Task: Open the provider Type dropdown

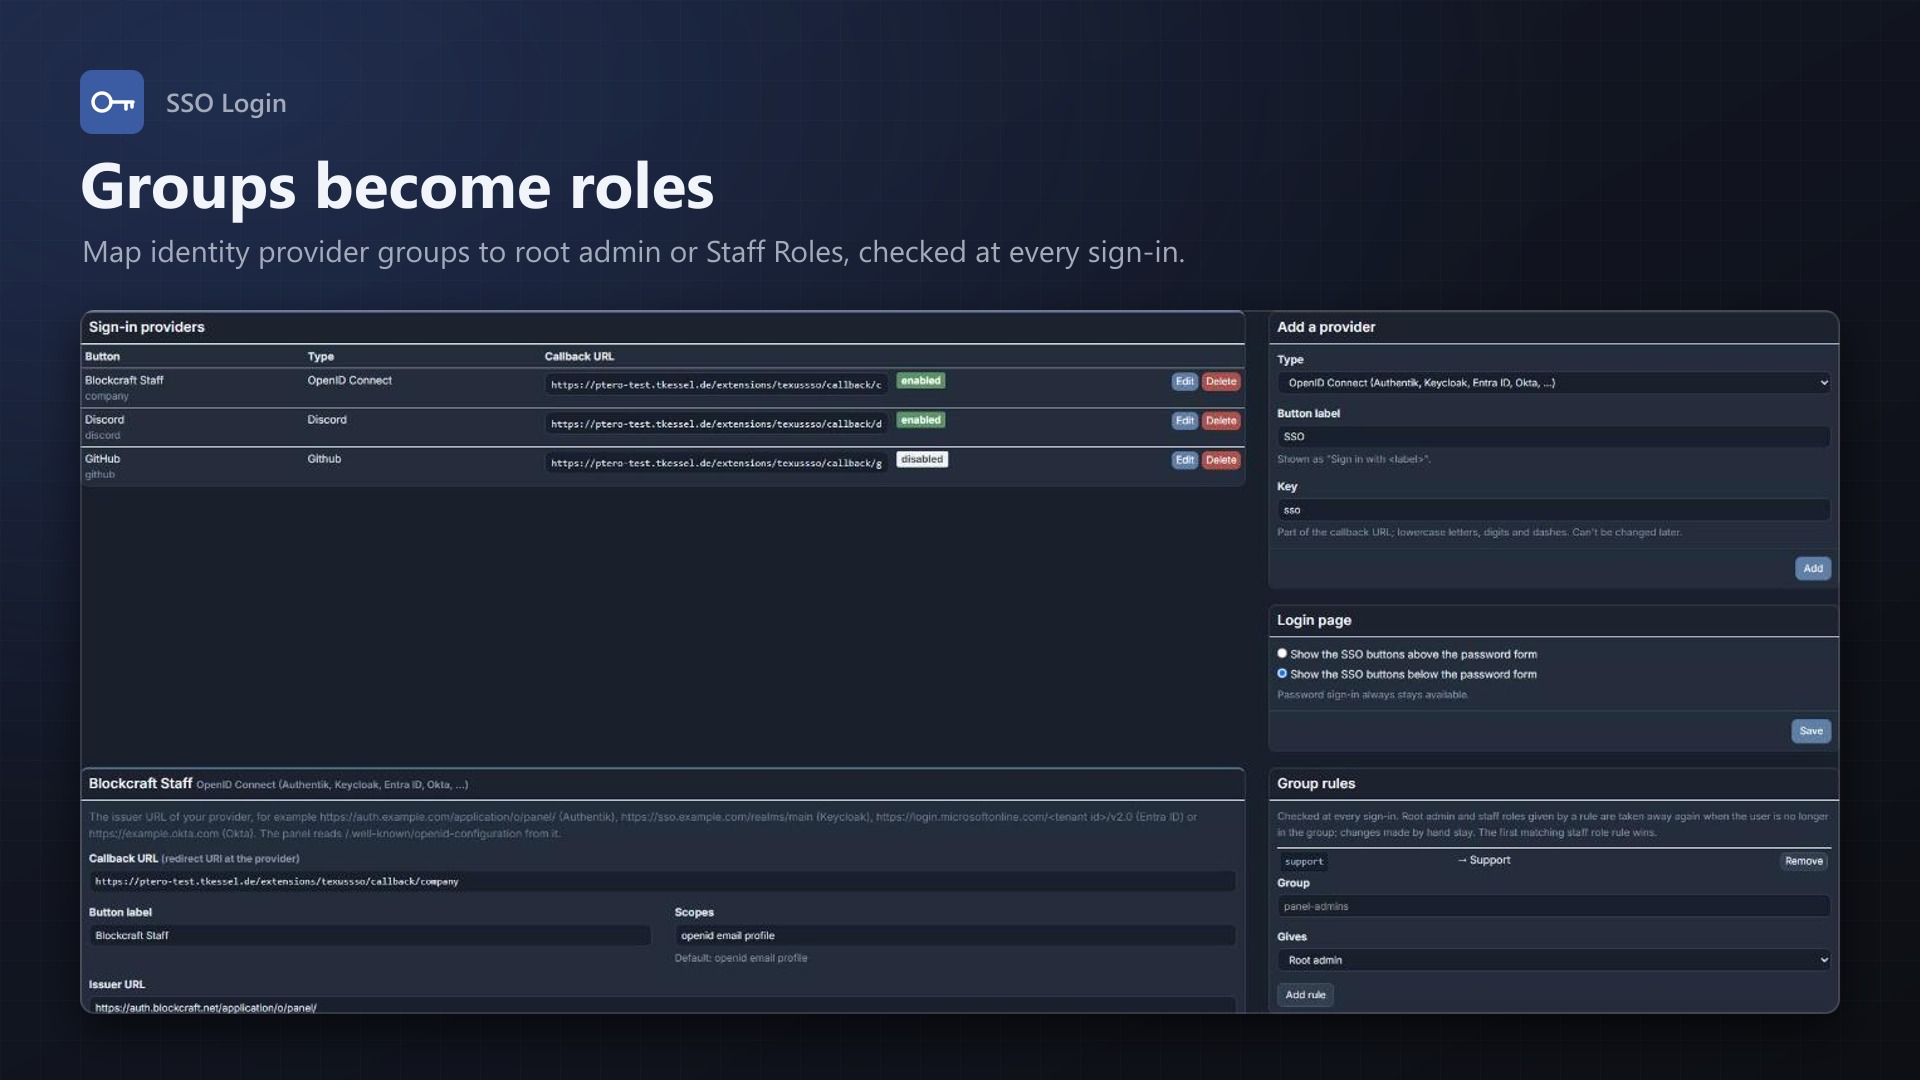Action: tap(1554, 383)
